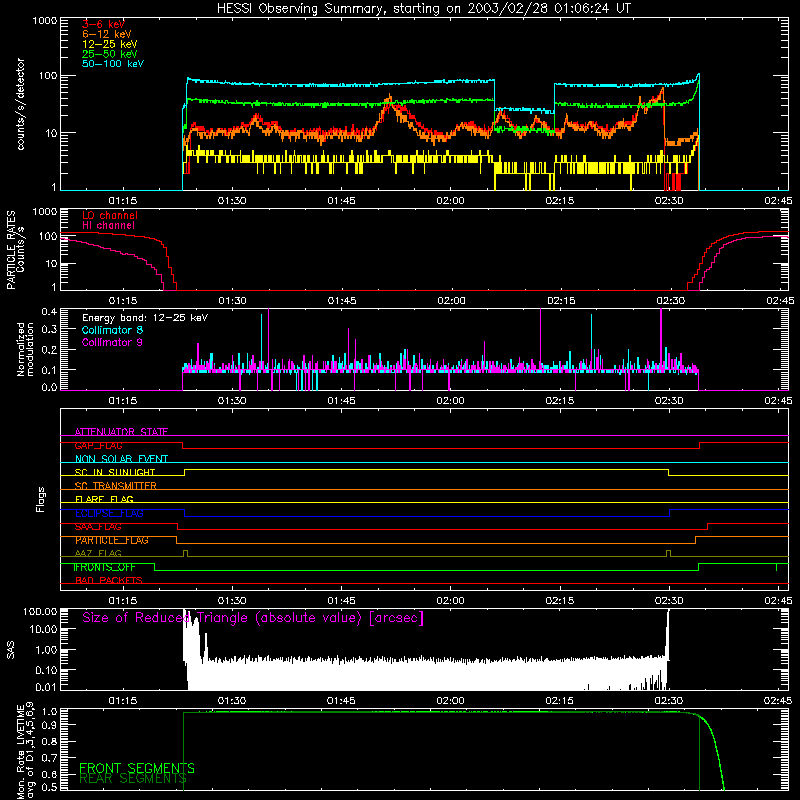Screen dimensions: 800x800
Task: Click the REAR SEGMENTS legend label
Action: [133, 779]
